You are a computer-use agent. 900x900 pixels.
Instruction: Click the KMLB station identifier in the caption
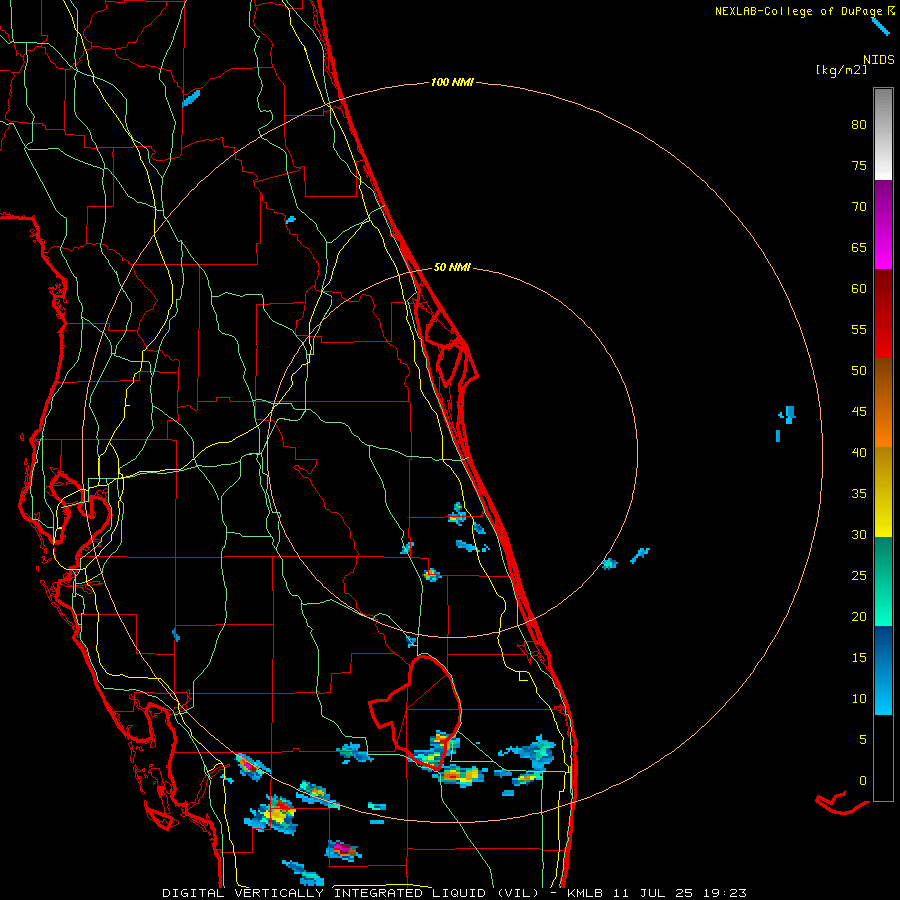coord(585,893)
